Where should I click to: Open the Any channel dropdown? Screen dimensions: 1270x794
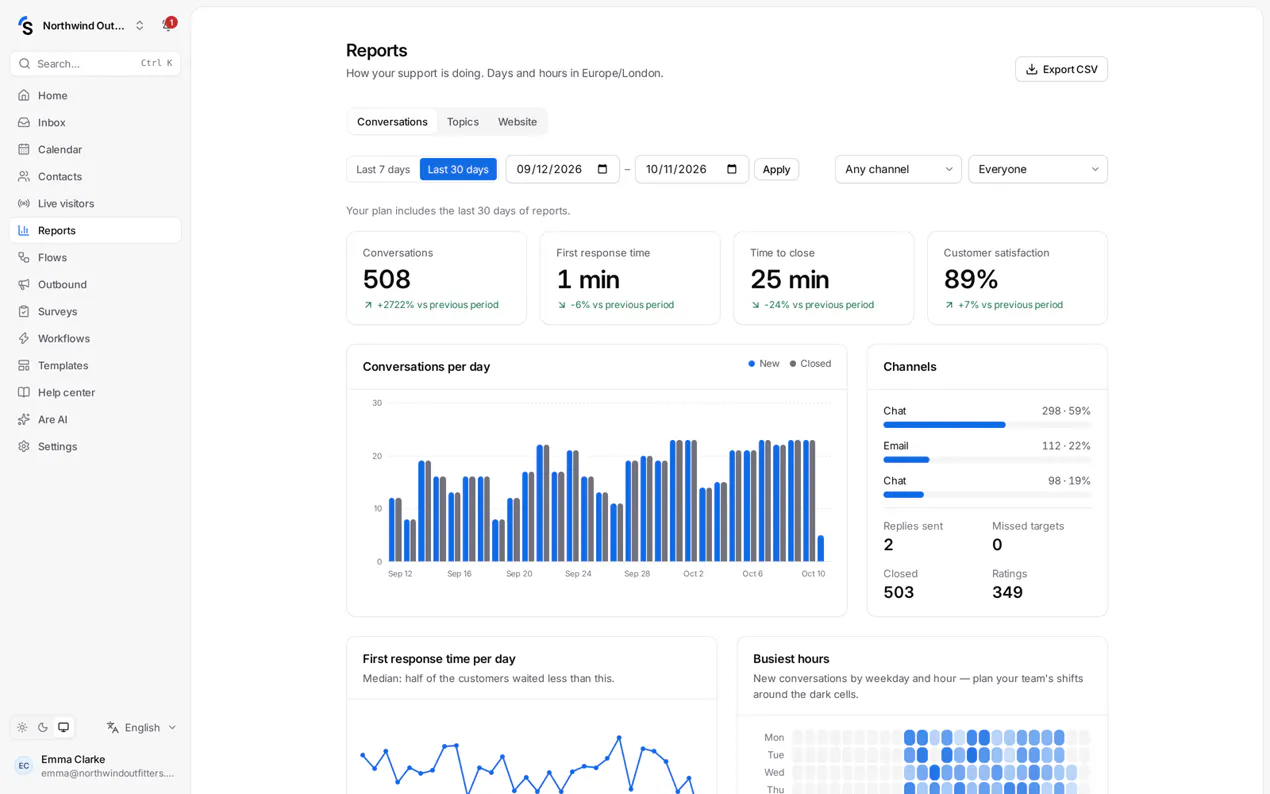898,169
